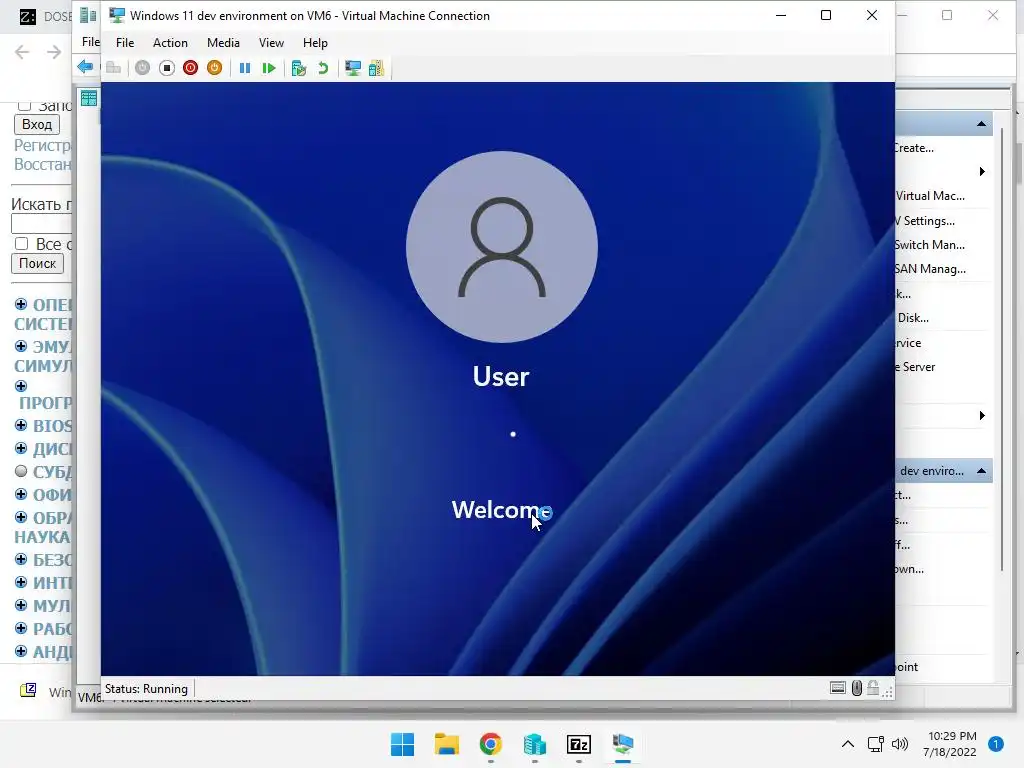The height and width of the screenshot is (768, 1024).
Task: Click the Share toolbar icon after Enhanced Session
Action: (377, 68)
